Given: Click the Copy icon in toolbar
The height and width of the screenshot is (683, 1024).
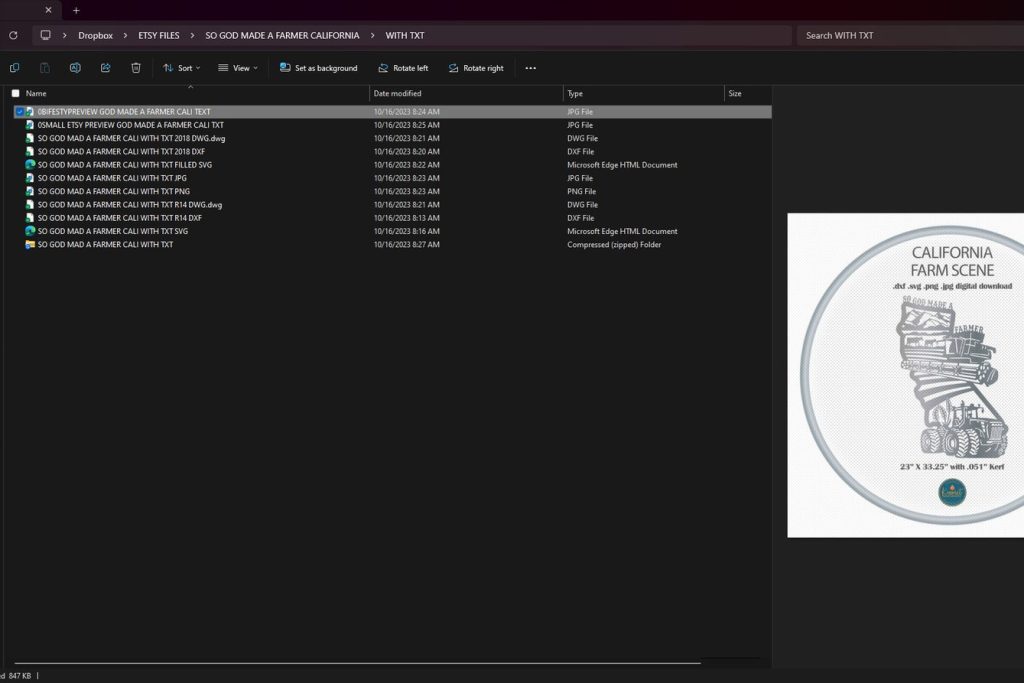Looking at the screenshot, I should tap(14, 68).
